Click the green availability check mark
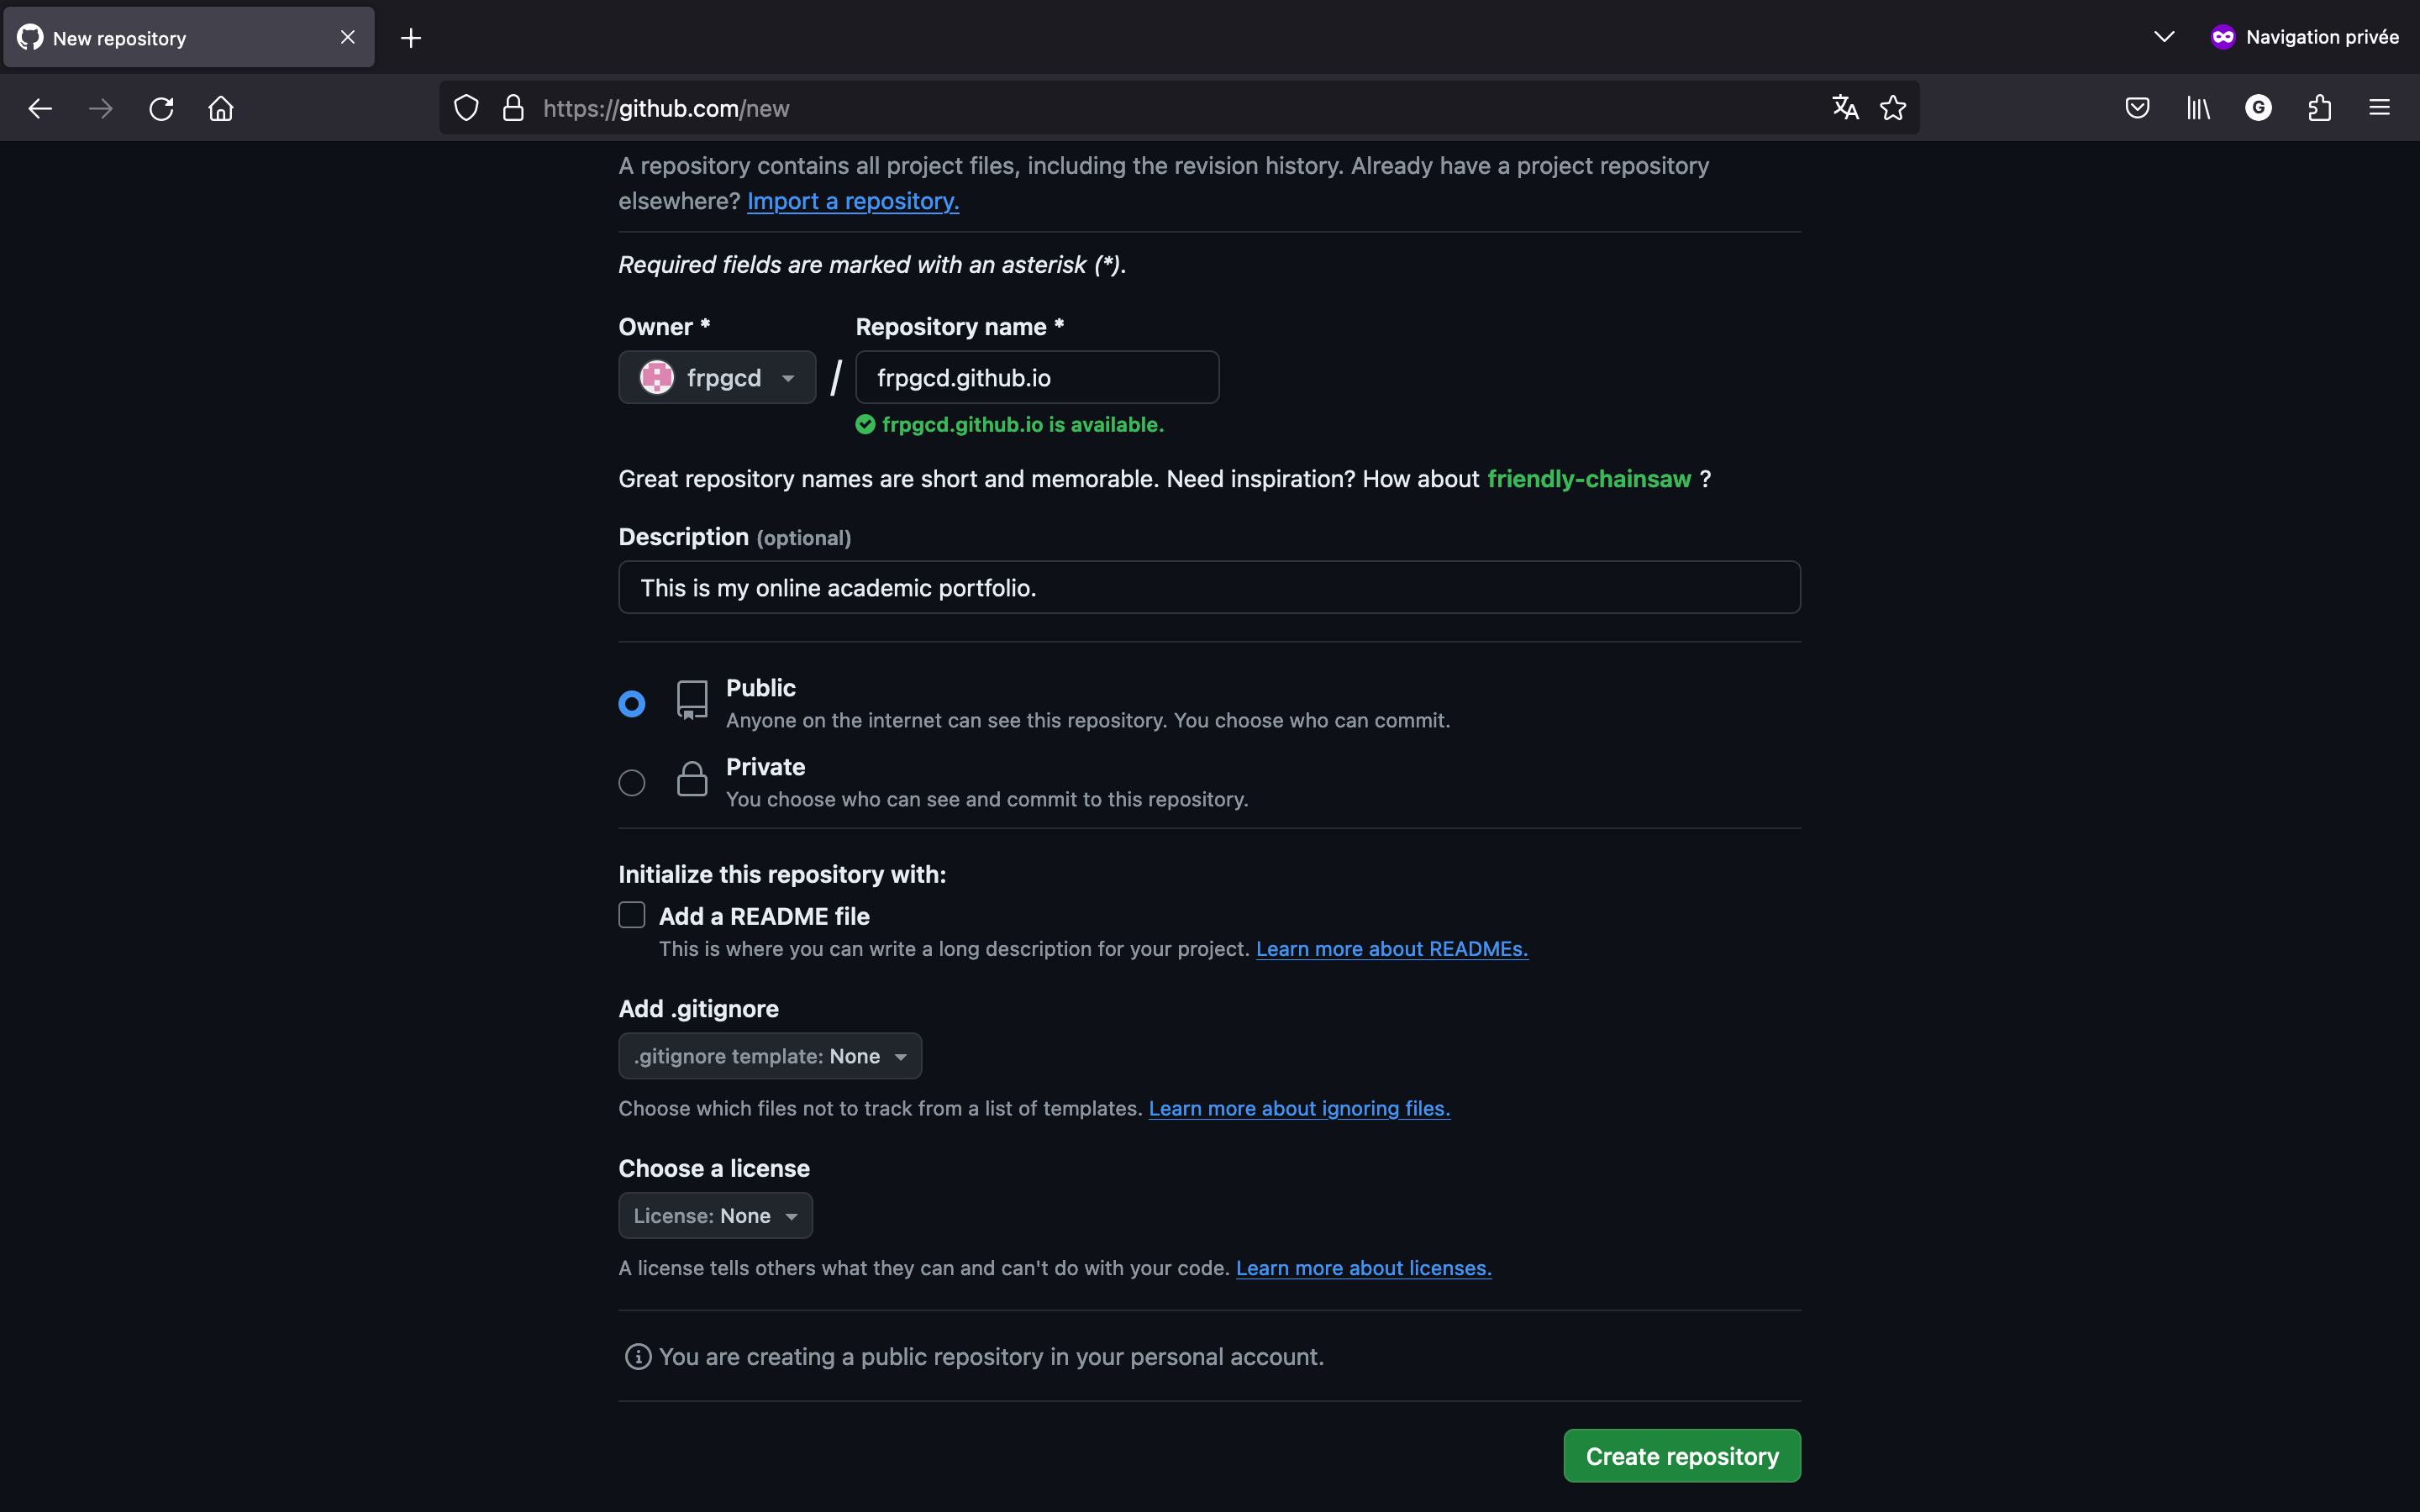2420x1512 pixels. tap(865, 425)
